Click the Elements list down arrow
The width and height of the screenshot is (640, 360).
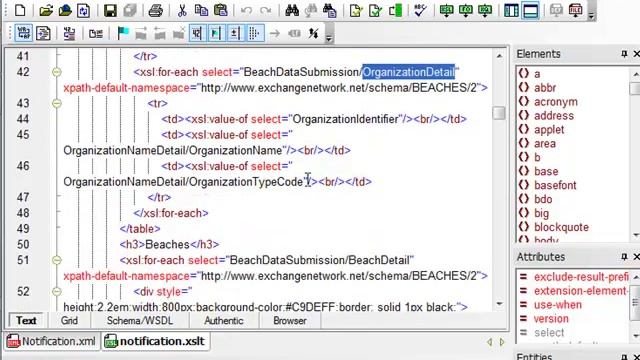636,235
